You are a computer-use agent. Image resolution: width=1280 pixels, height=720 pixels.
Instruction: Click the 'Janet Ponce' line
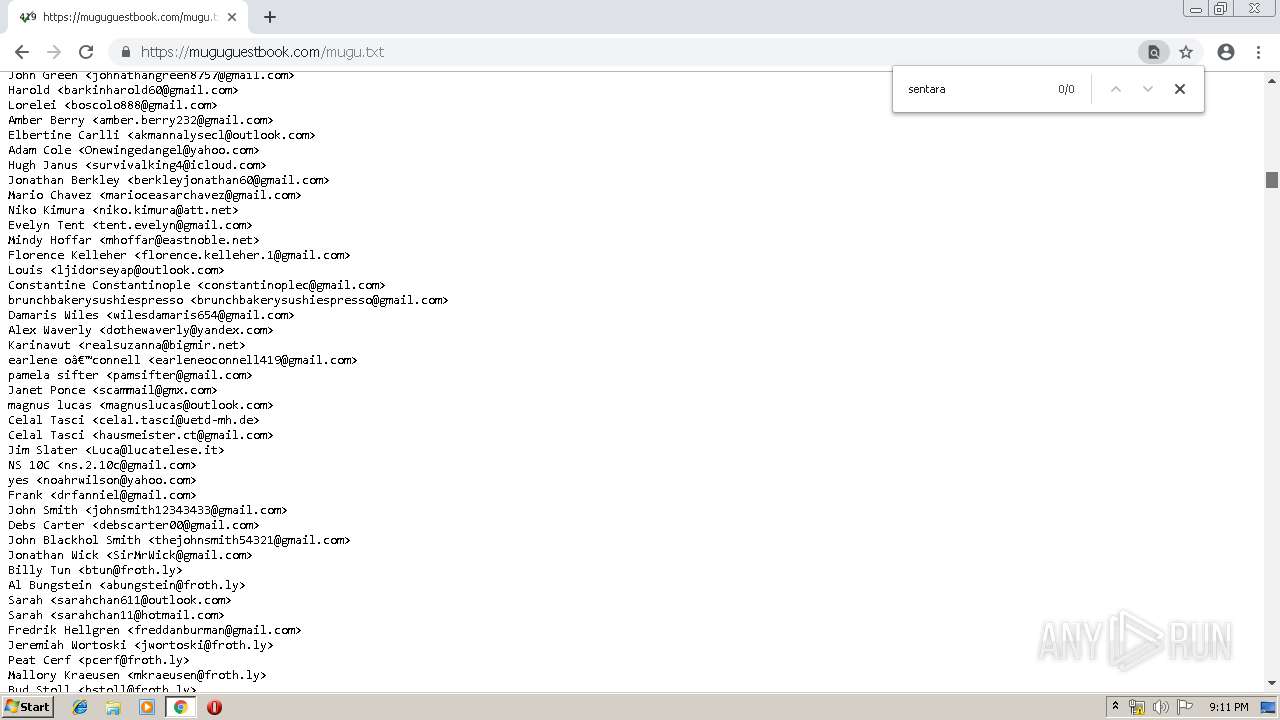click(113, 390)
